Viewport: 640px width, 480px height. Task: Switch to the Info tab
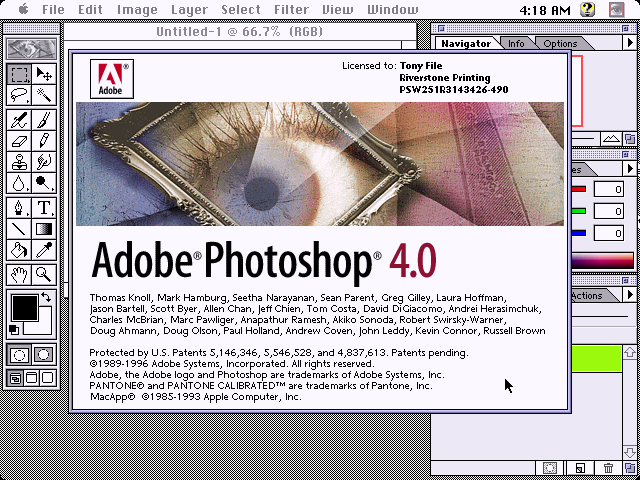[516, 43]
